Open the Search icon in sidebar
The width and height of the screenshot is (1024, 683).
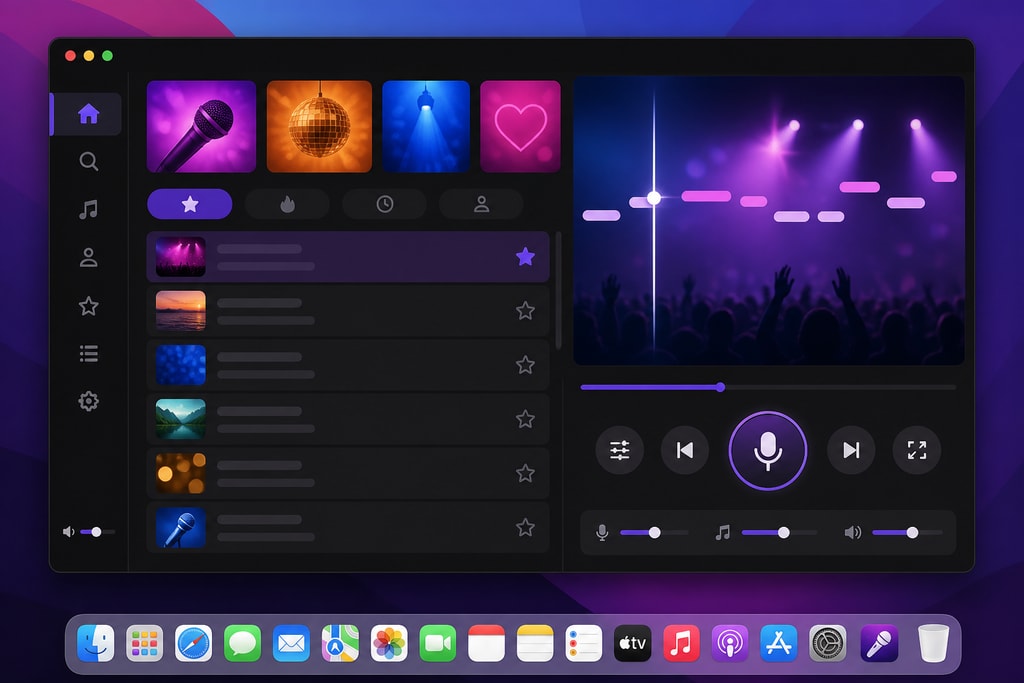(x=89, y=161)
